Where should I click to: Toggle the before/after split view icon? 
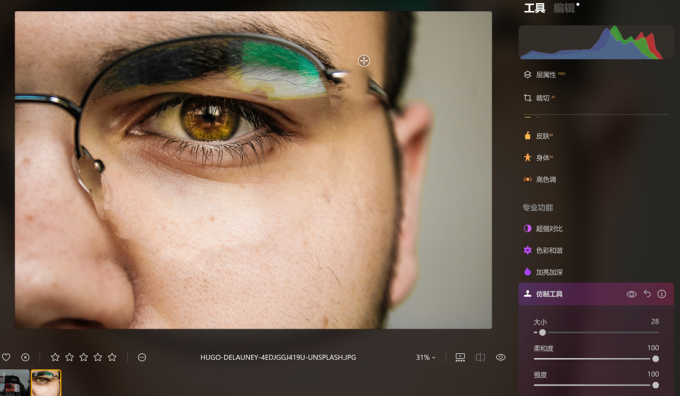[481, 357]
